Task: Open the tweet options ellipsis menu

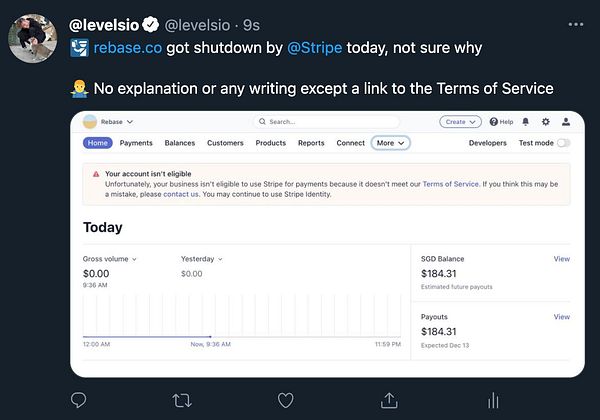Action: pyautogui.click(x=575, y=22)
